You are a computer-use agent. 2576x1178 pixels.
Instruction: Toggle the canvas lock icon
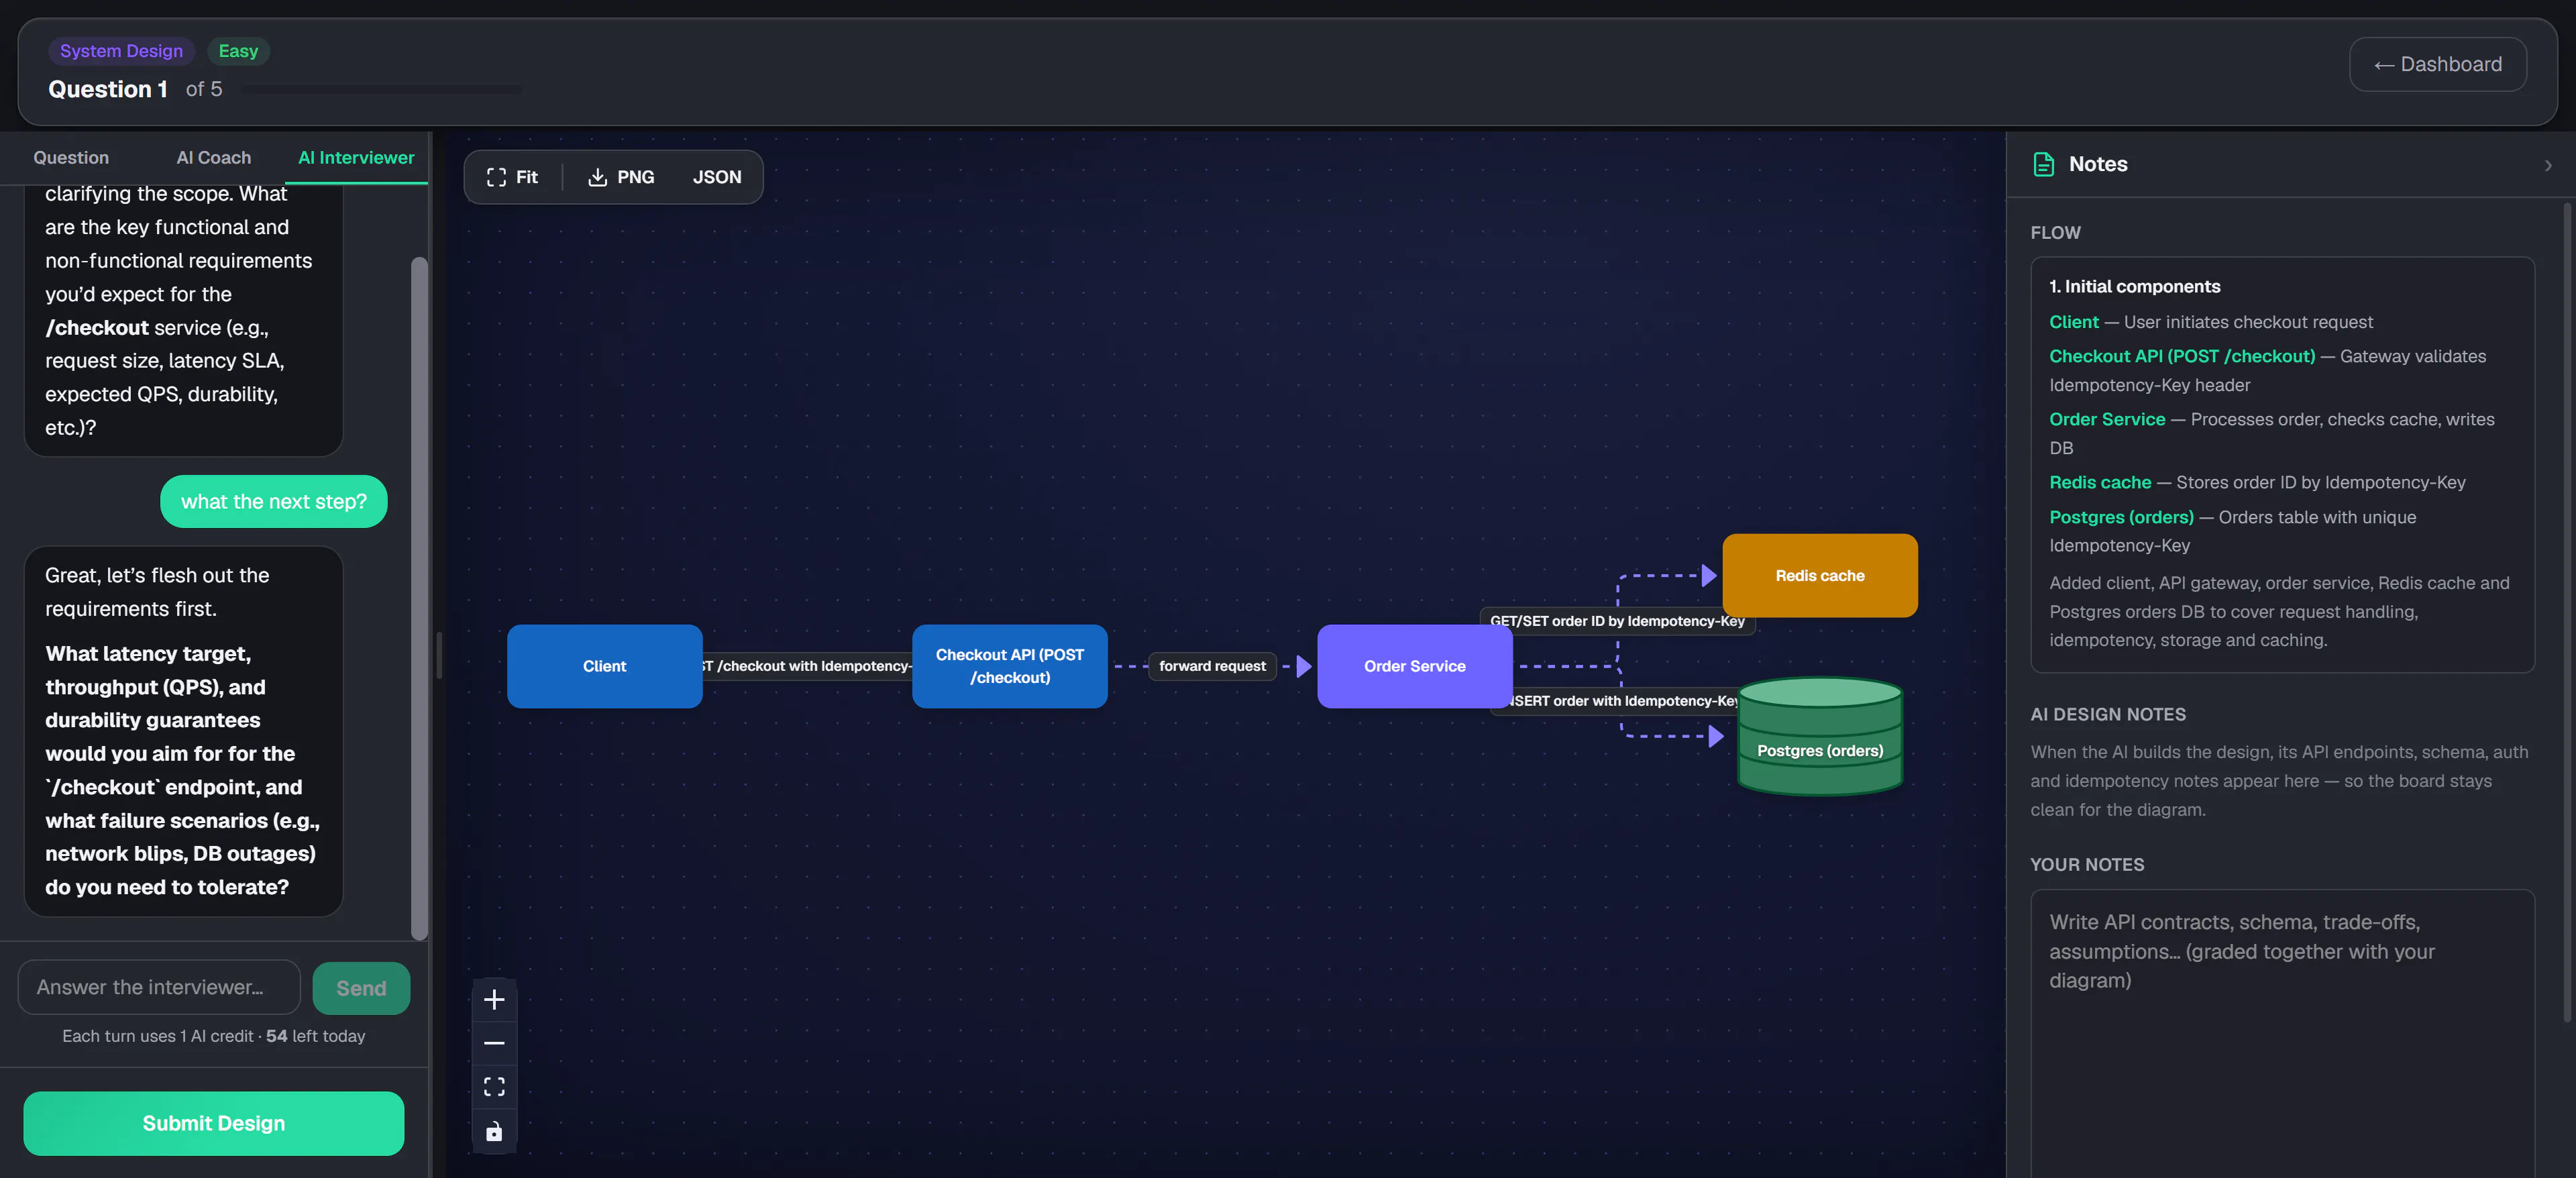[x=494, y=1132]
